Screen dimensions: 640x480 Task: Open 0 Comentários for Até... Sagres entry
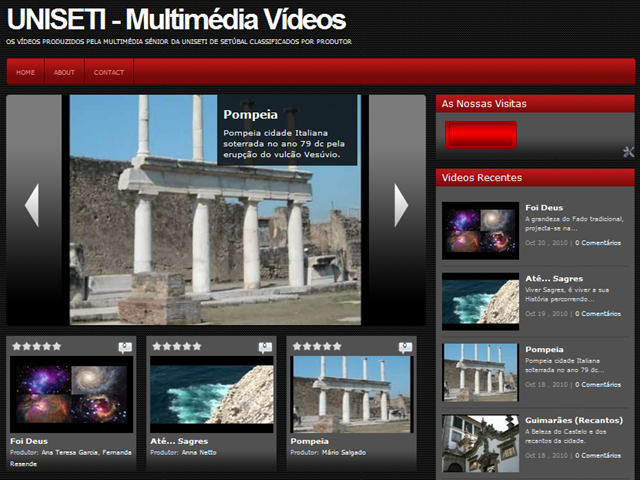[x=598, y=314]
